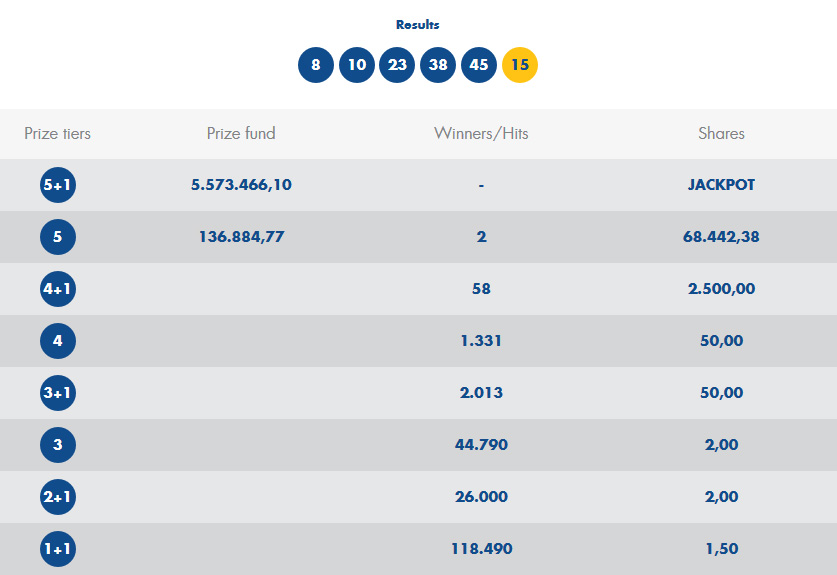Select the number 45 result ball
The image size is (837, 575).
point(479,65)
